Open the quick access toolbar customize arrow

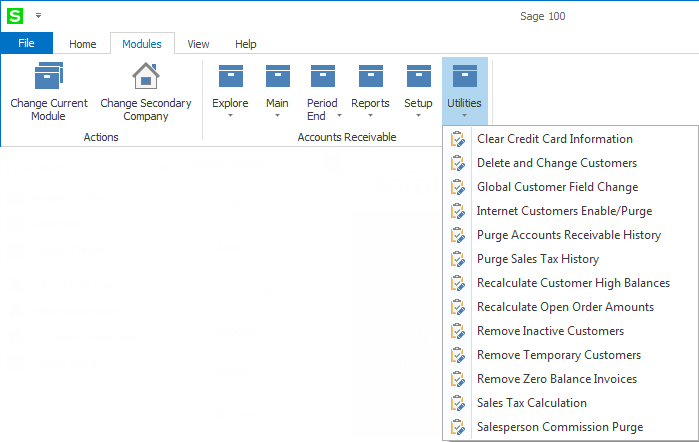[x=38, y=16]
